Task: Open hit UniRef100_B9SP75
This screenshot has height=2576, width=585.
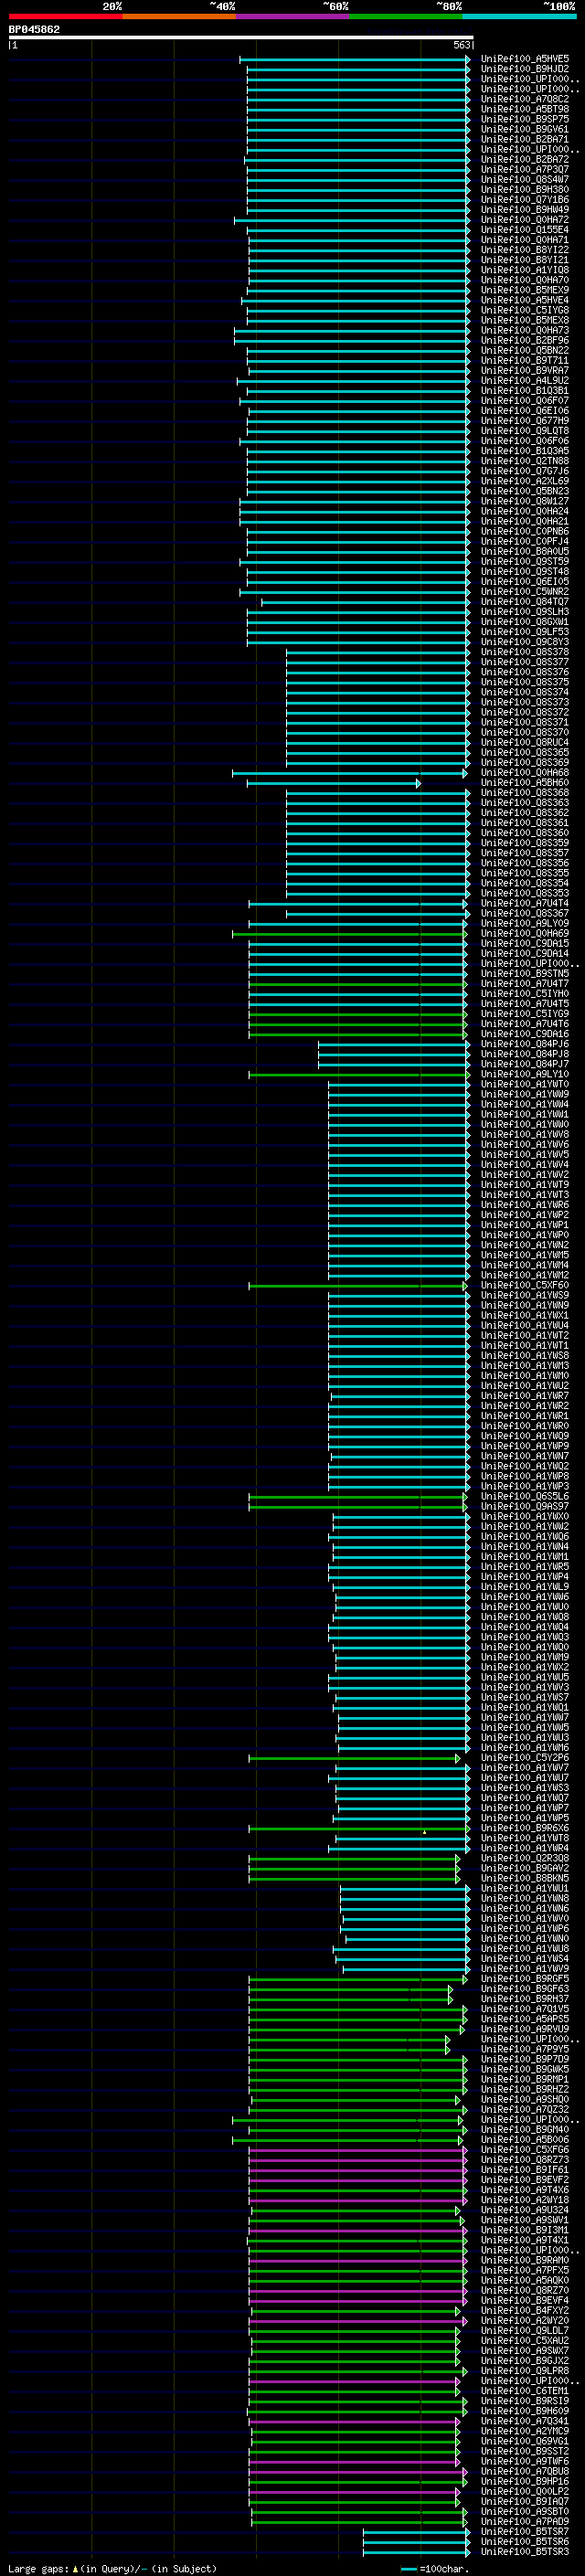Action: coord(524,119)
